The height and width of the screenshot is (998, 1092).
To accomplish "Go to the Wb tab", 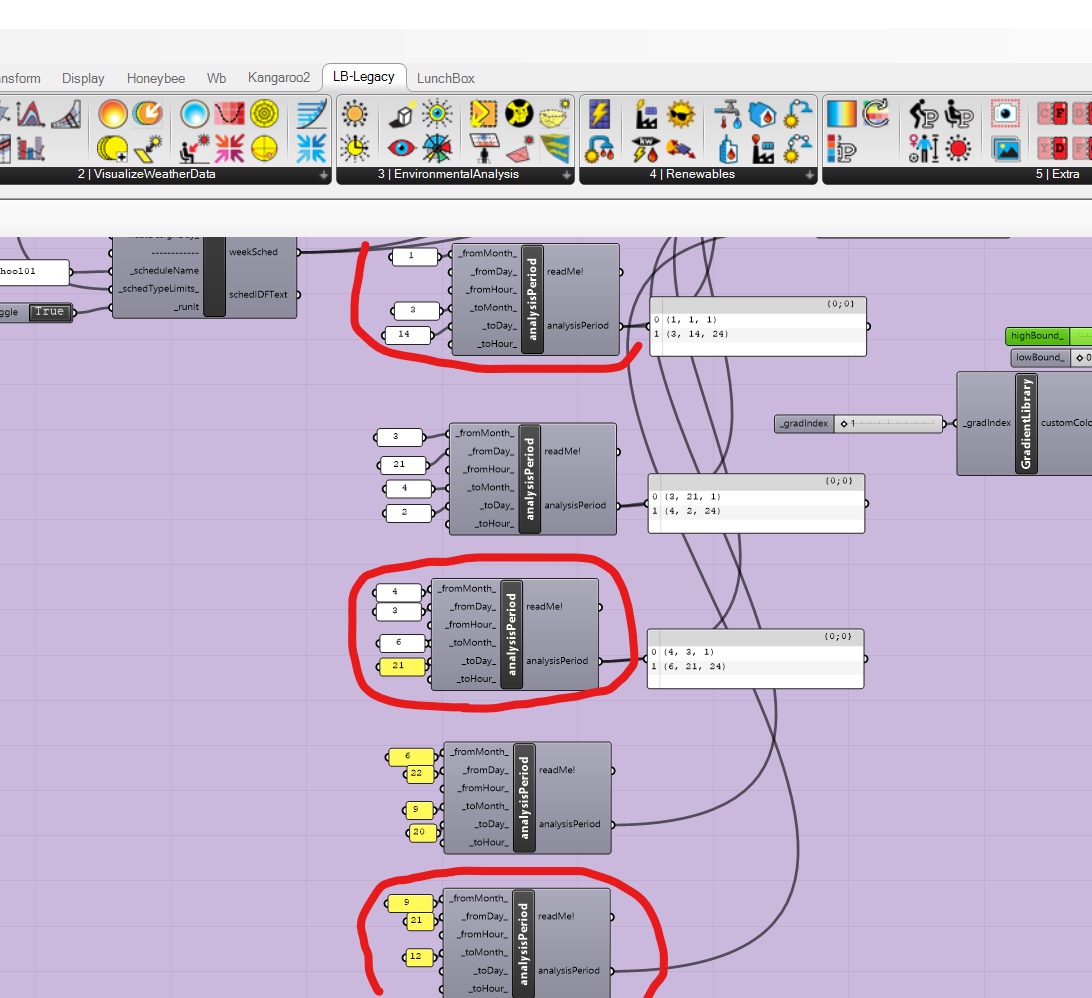I will [217, 79].
